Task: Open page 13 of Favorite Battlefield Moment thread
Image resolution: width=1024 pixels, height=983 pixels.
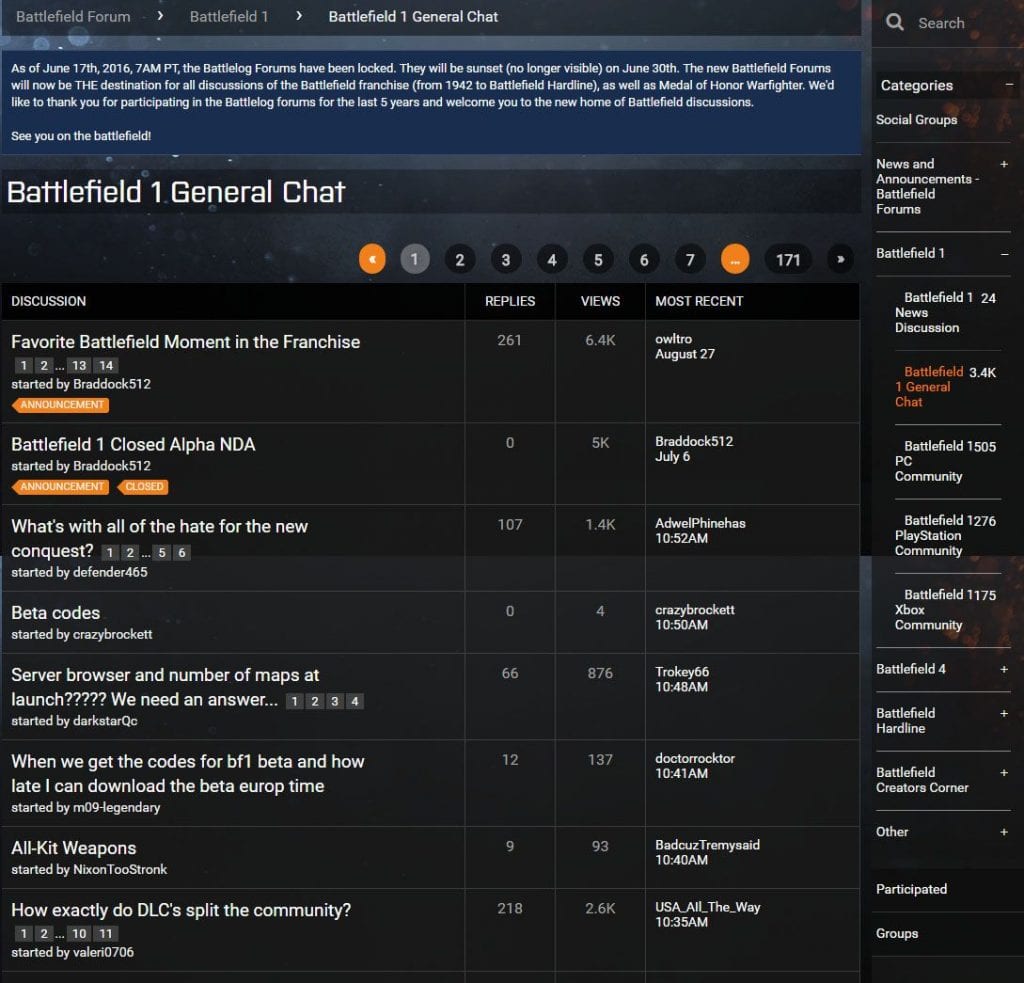Action: (79, 366)
